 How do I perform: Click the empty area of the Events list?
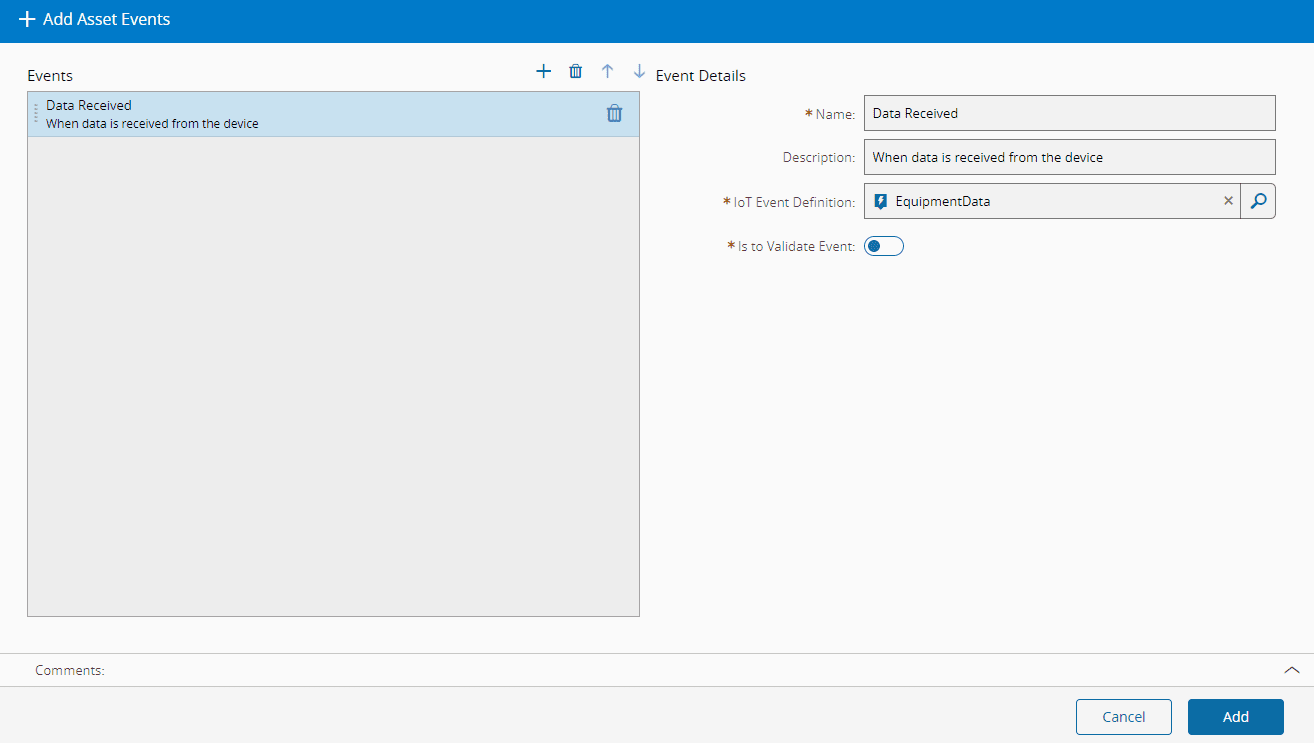[x=333, y=380]
